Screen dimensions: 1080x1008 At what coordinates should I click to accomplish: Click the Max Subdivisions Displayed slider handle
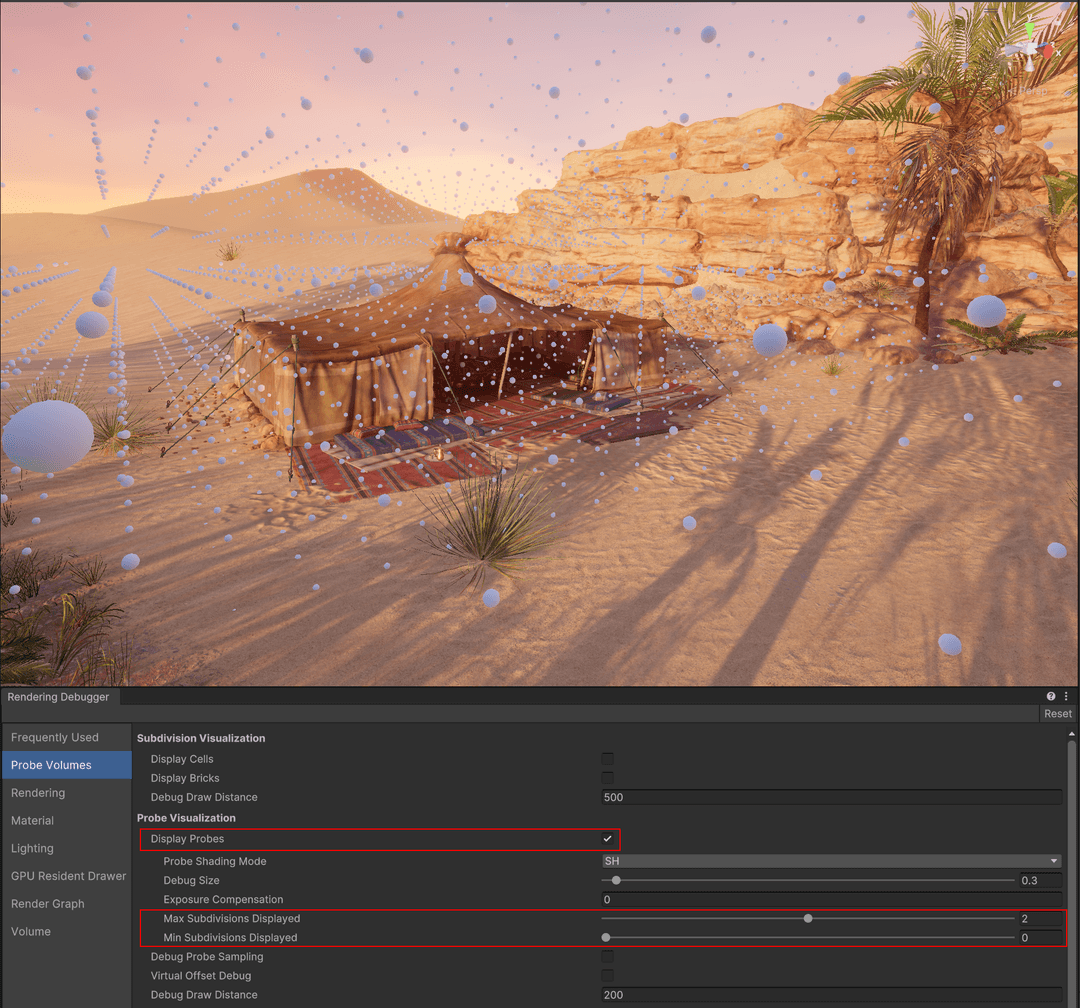(x=808, y=918)
